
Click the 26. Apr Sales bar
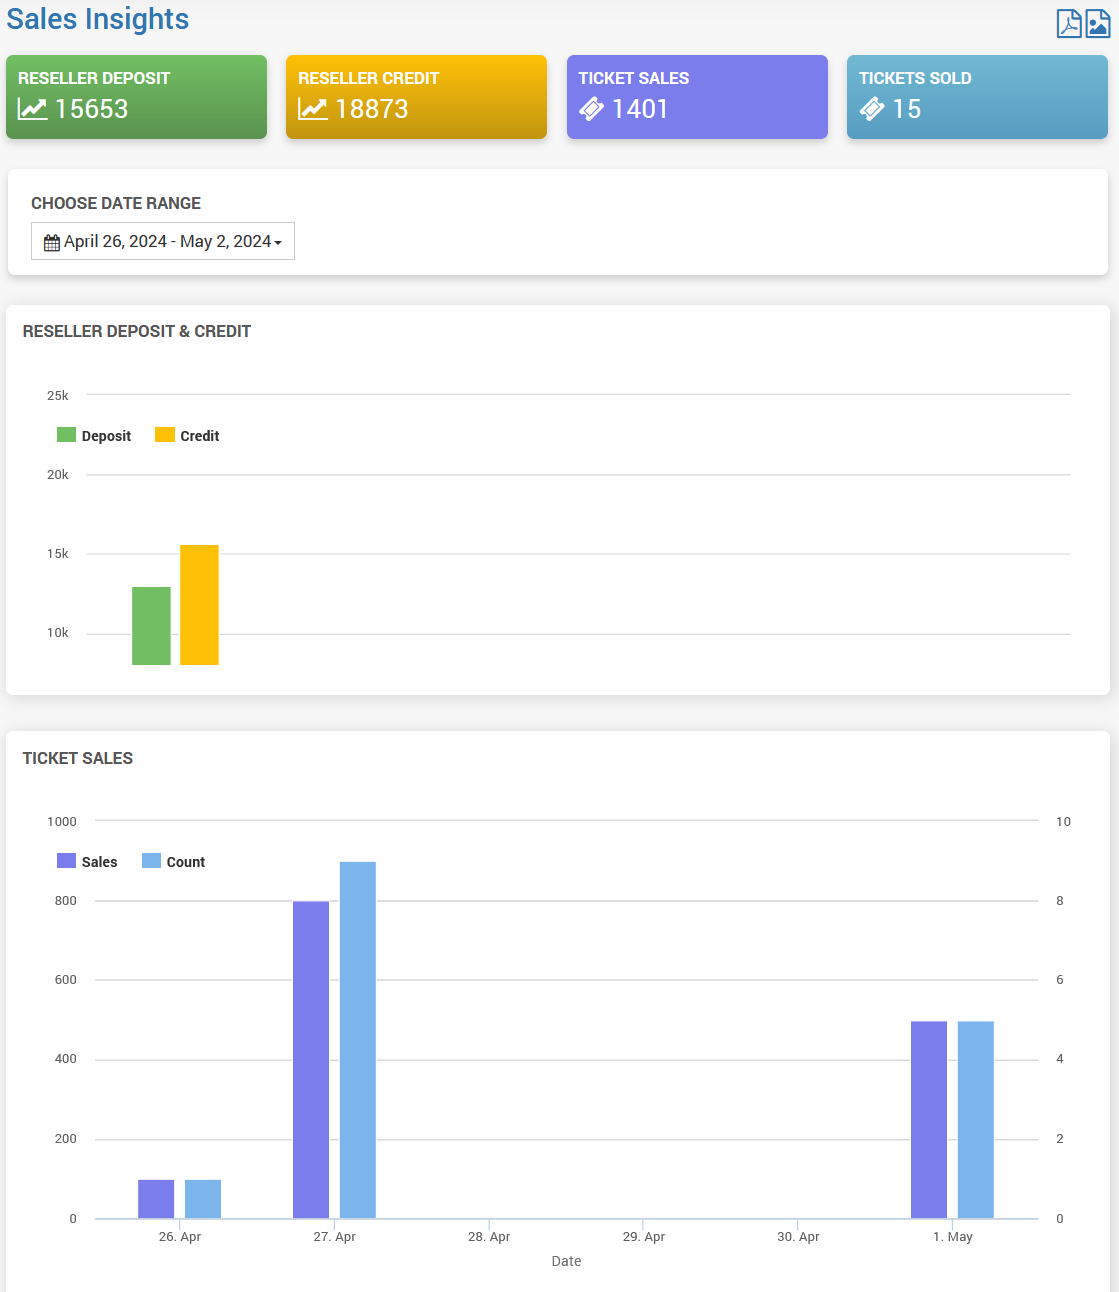[156, 1199]
